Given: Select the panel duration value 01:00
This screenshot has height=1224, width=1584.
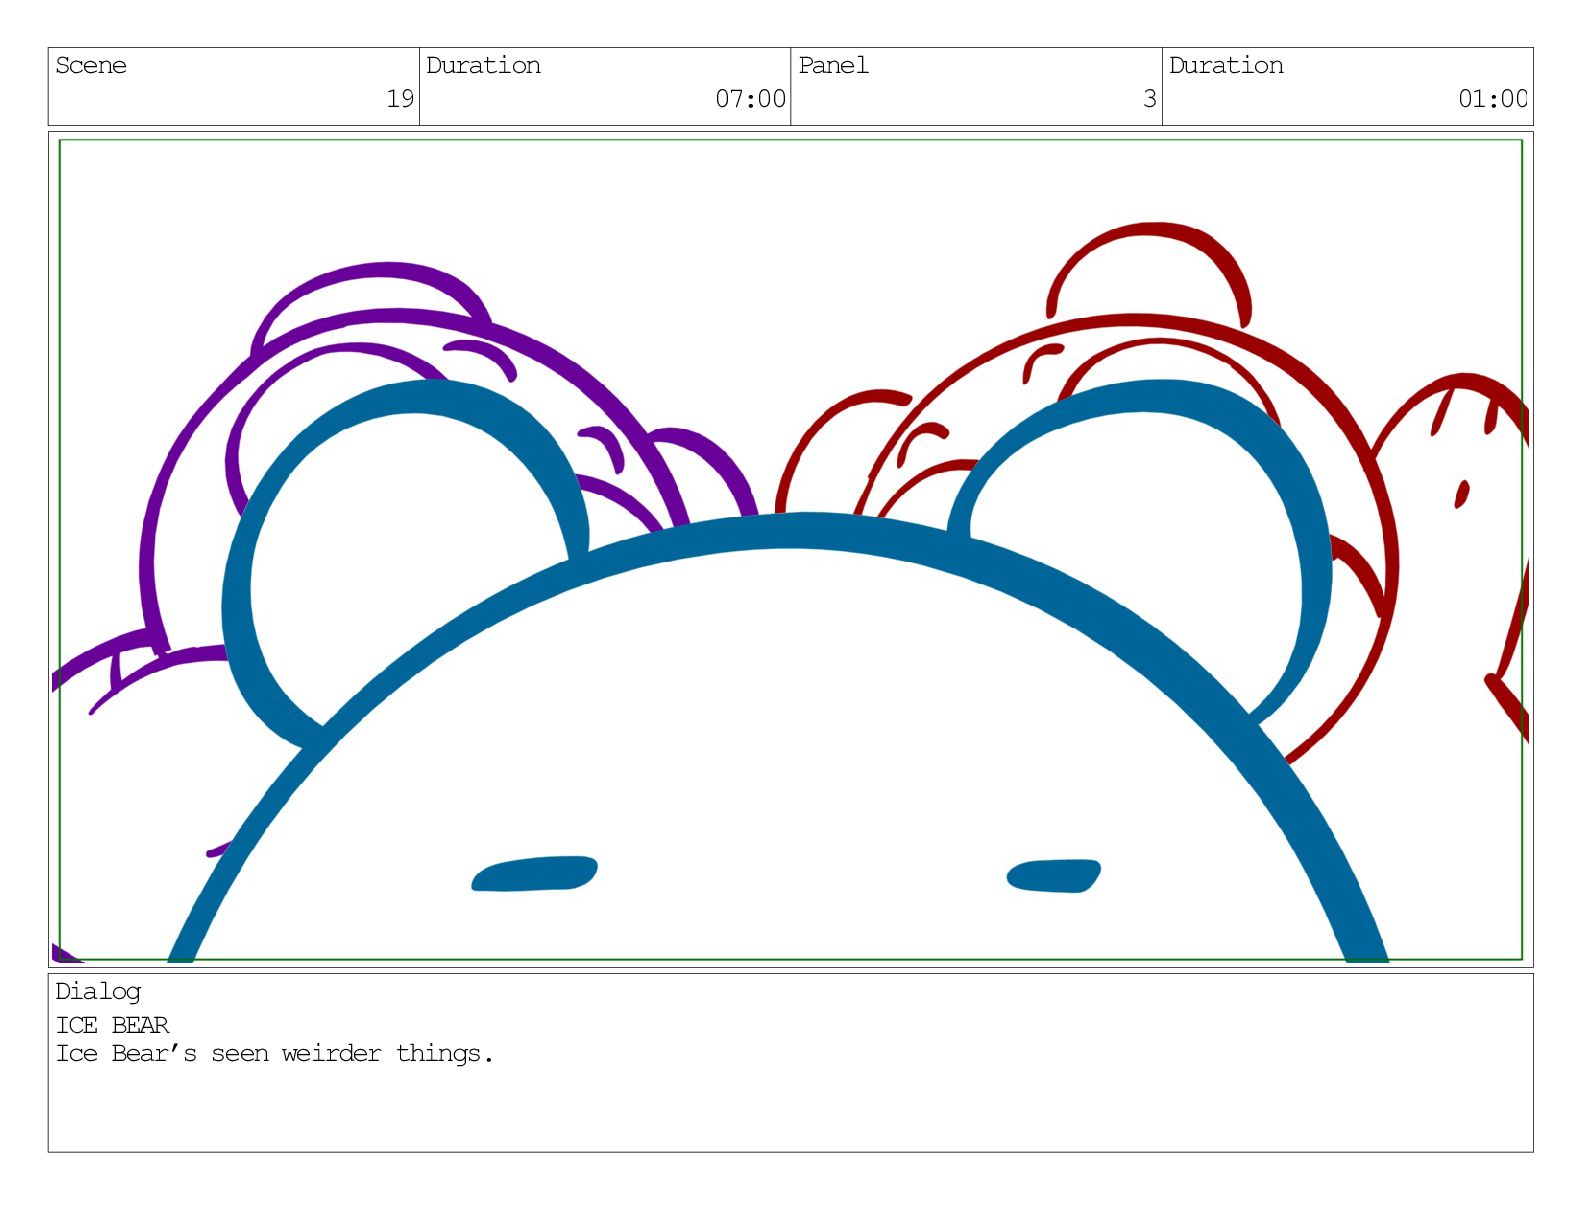Looking at the screenshot, I should pos(1492,99).
